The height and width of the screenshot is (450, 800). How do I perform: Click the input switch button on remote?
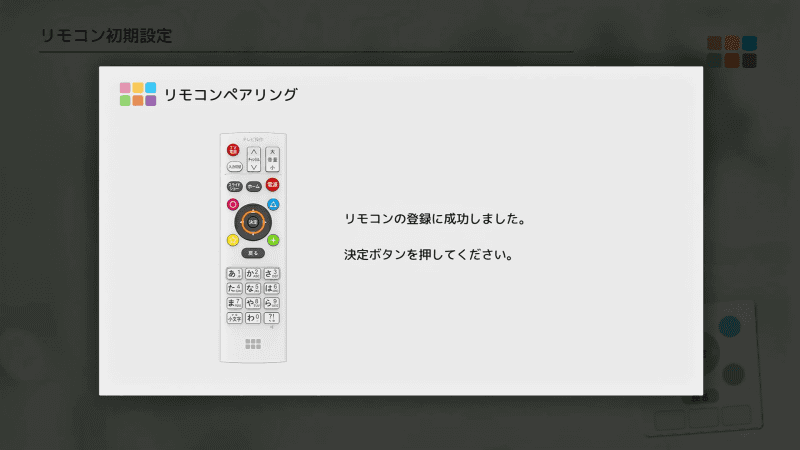coord(234,167)
